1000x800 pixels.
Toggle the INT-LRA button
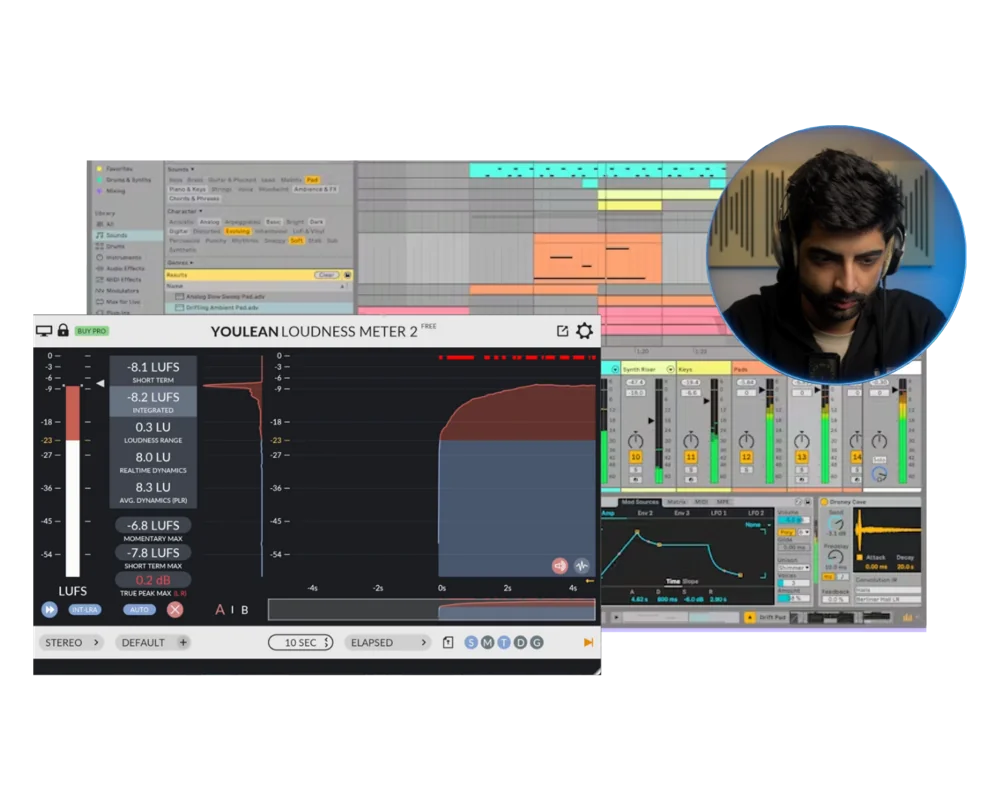click(85, 610)
